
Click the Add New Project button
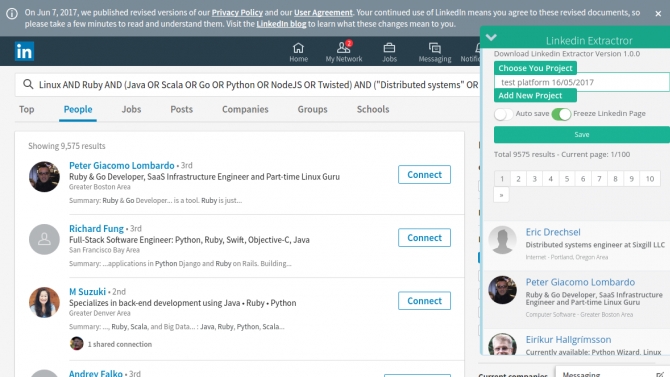pos(535,95)
